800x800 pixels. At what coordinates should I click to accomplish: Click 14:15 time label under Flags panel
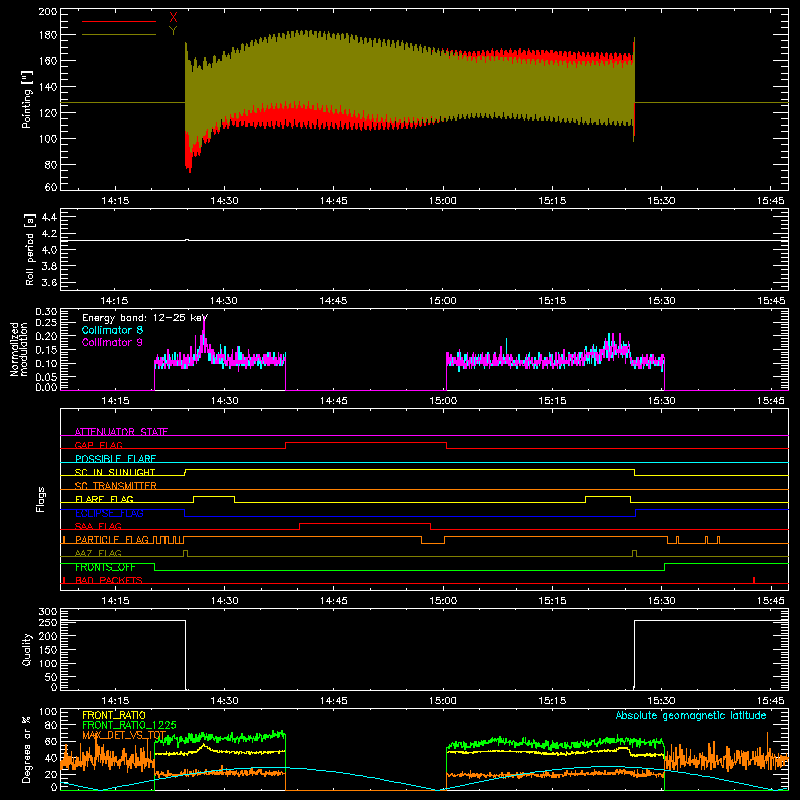115,601
